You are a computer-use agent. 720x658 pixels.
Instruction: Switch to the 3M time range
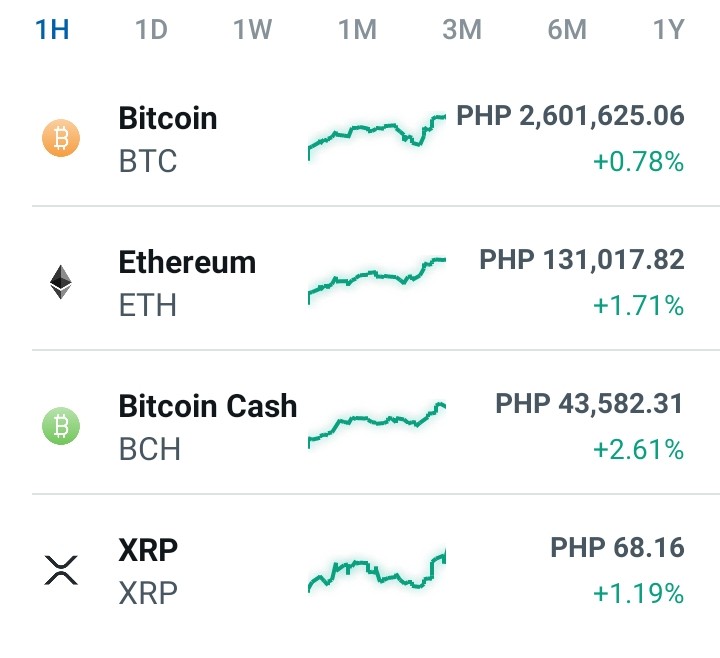click(x=462, y=29)
